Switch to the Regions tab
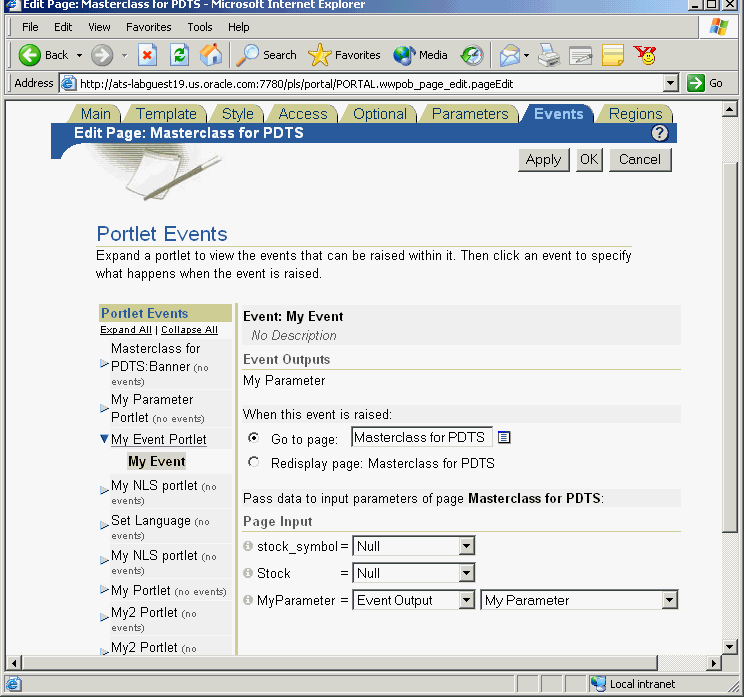The width and height of the screenshot is (744, 697). 635,114
